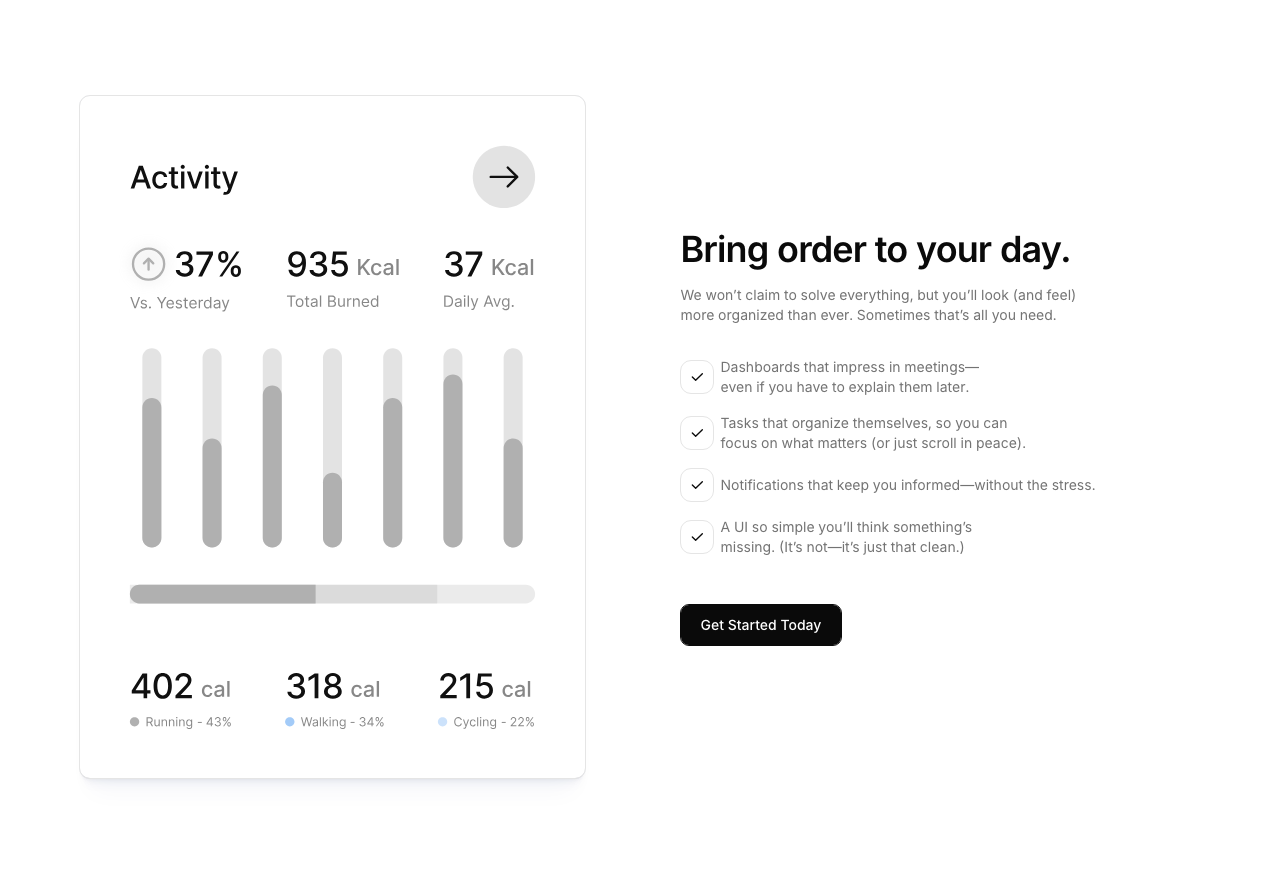This screenshot has width=1280, height=874.
Task: Toggle the Dashboards that impress checkbox
Action: pyautogui.click(x=697, y=377)
